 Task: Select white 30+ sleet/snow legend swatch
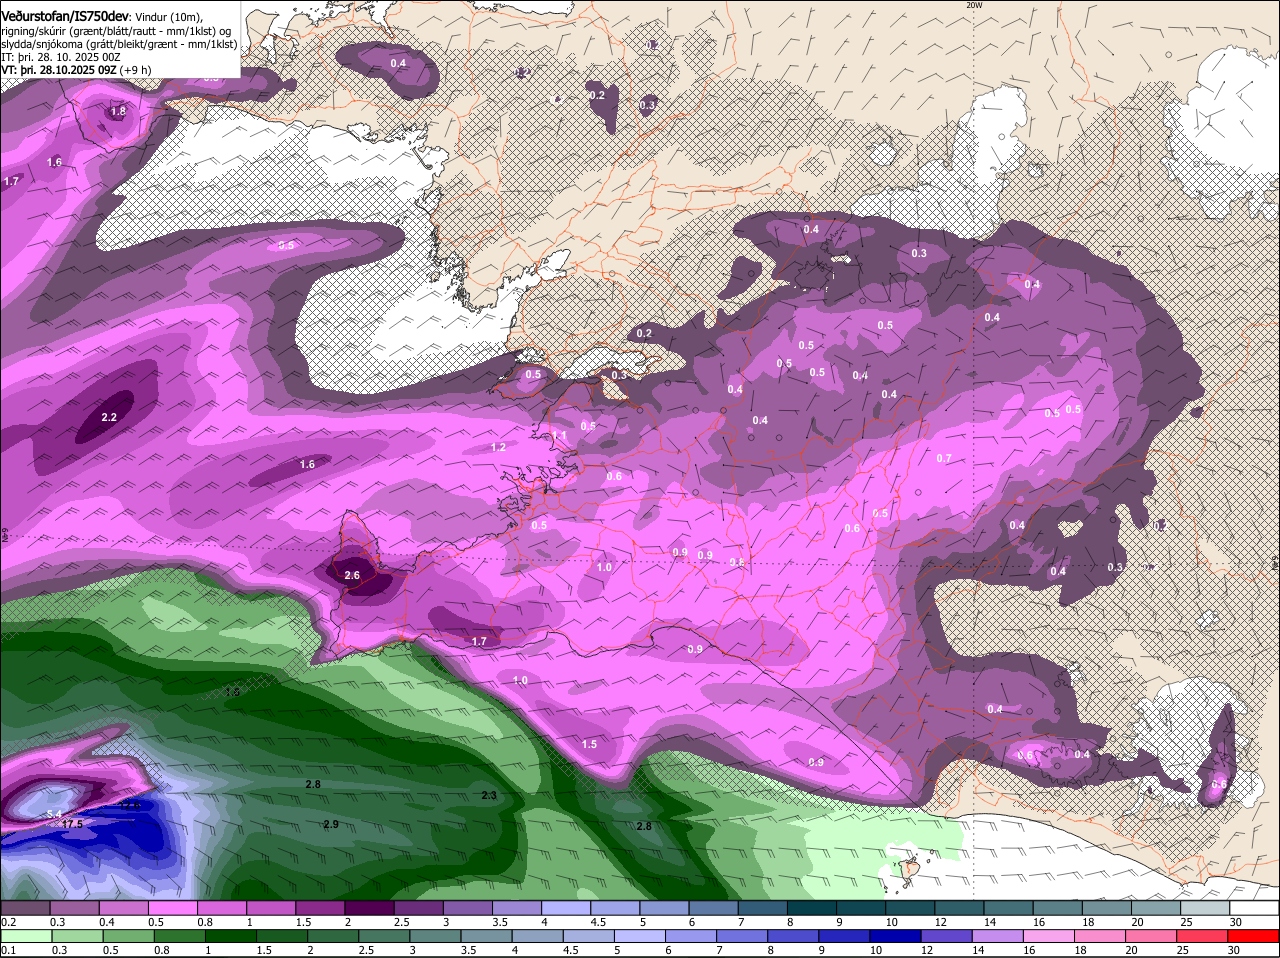tap(1254, 908)
